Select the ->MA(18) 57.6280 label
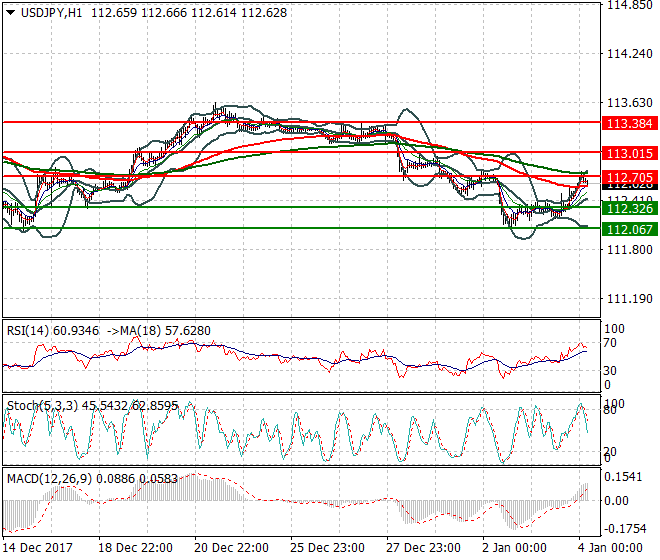Screen dimensions: 660x560 [x=159, y=331]
